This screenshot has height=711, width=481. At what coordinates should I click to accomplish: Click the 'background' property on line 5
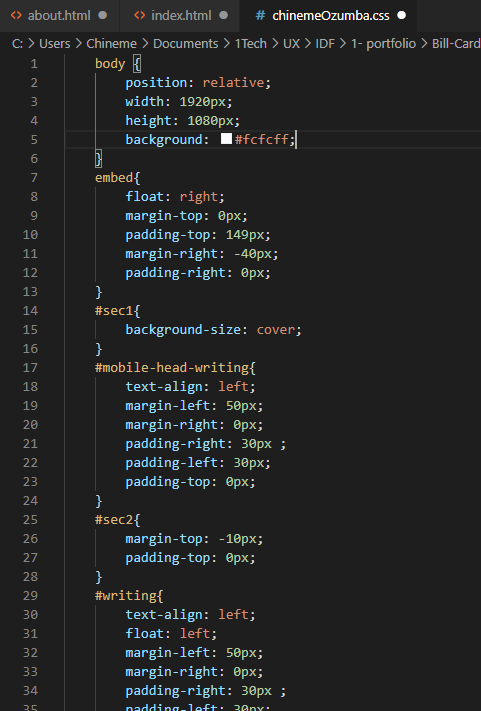pos(164,140)
